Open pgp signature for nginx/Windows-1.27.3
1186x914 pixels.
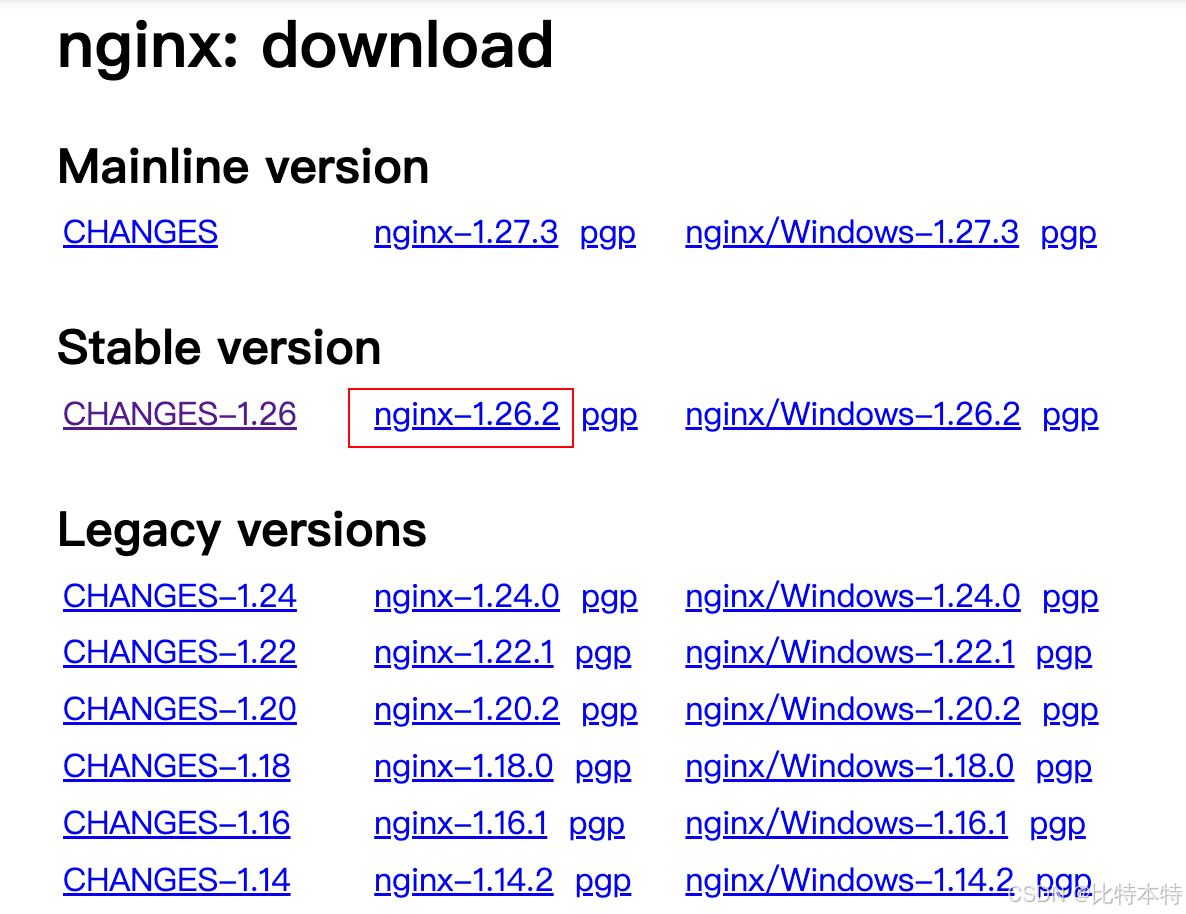point(1068,234)
